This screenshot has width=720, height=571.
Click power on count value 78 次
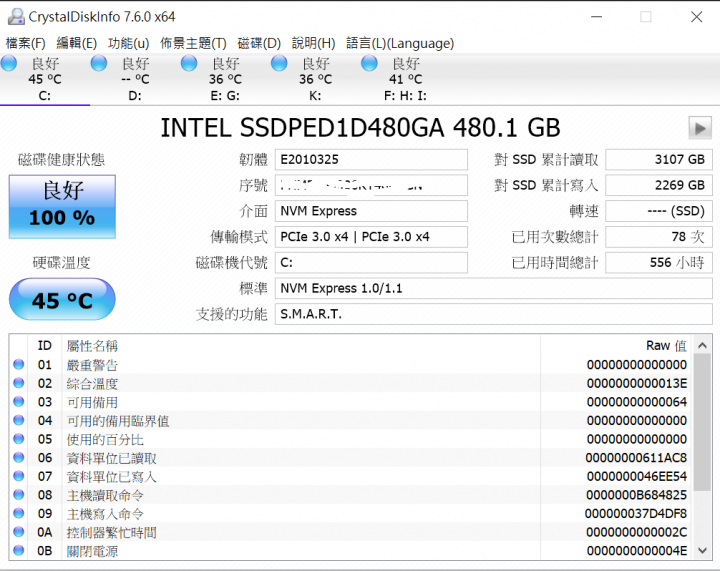coord(659,237)
